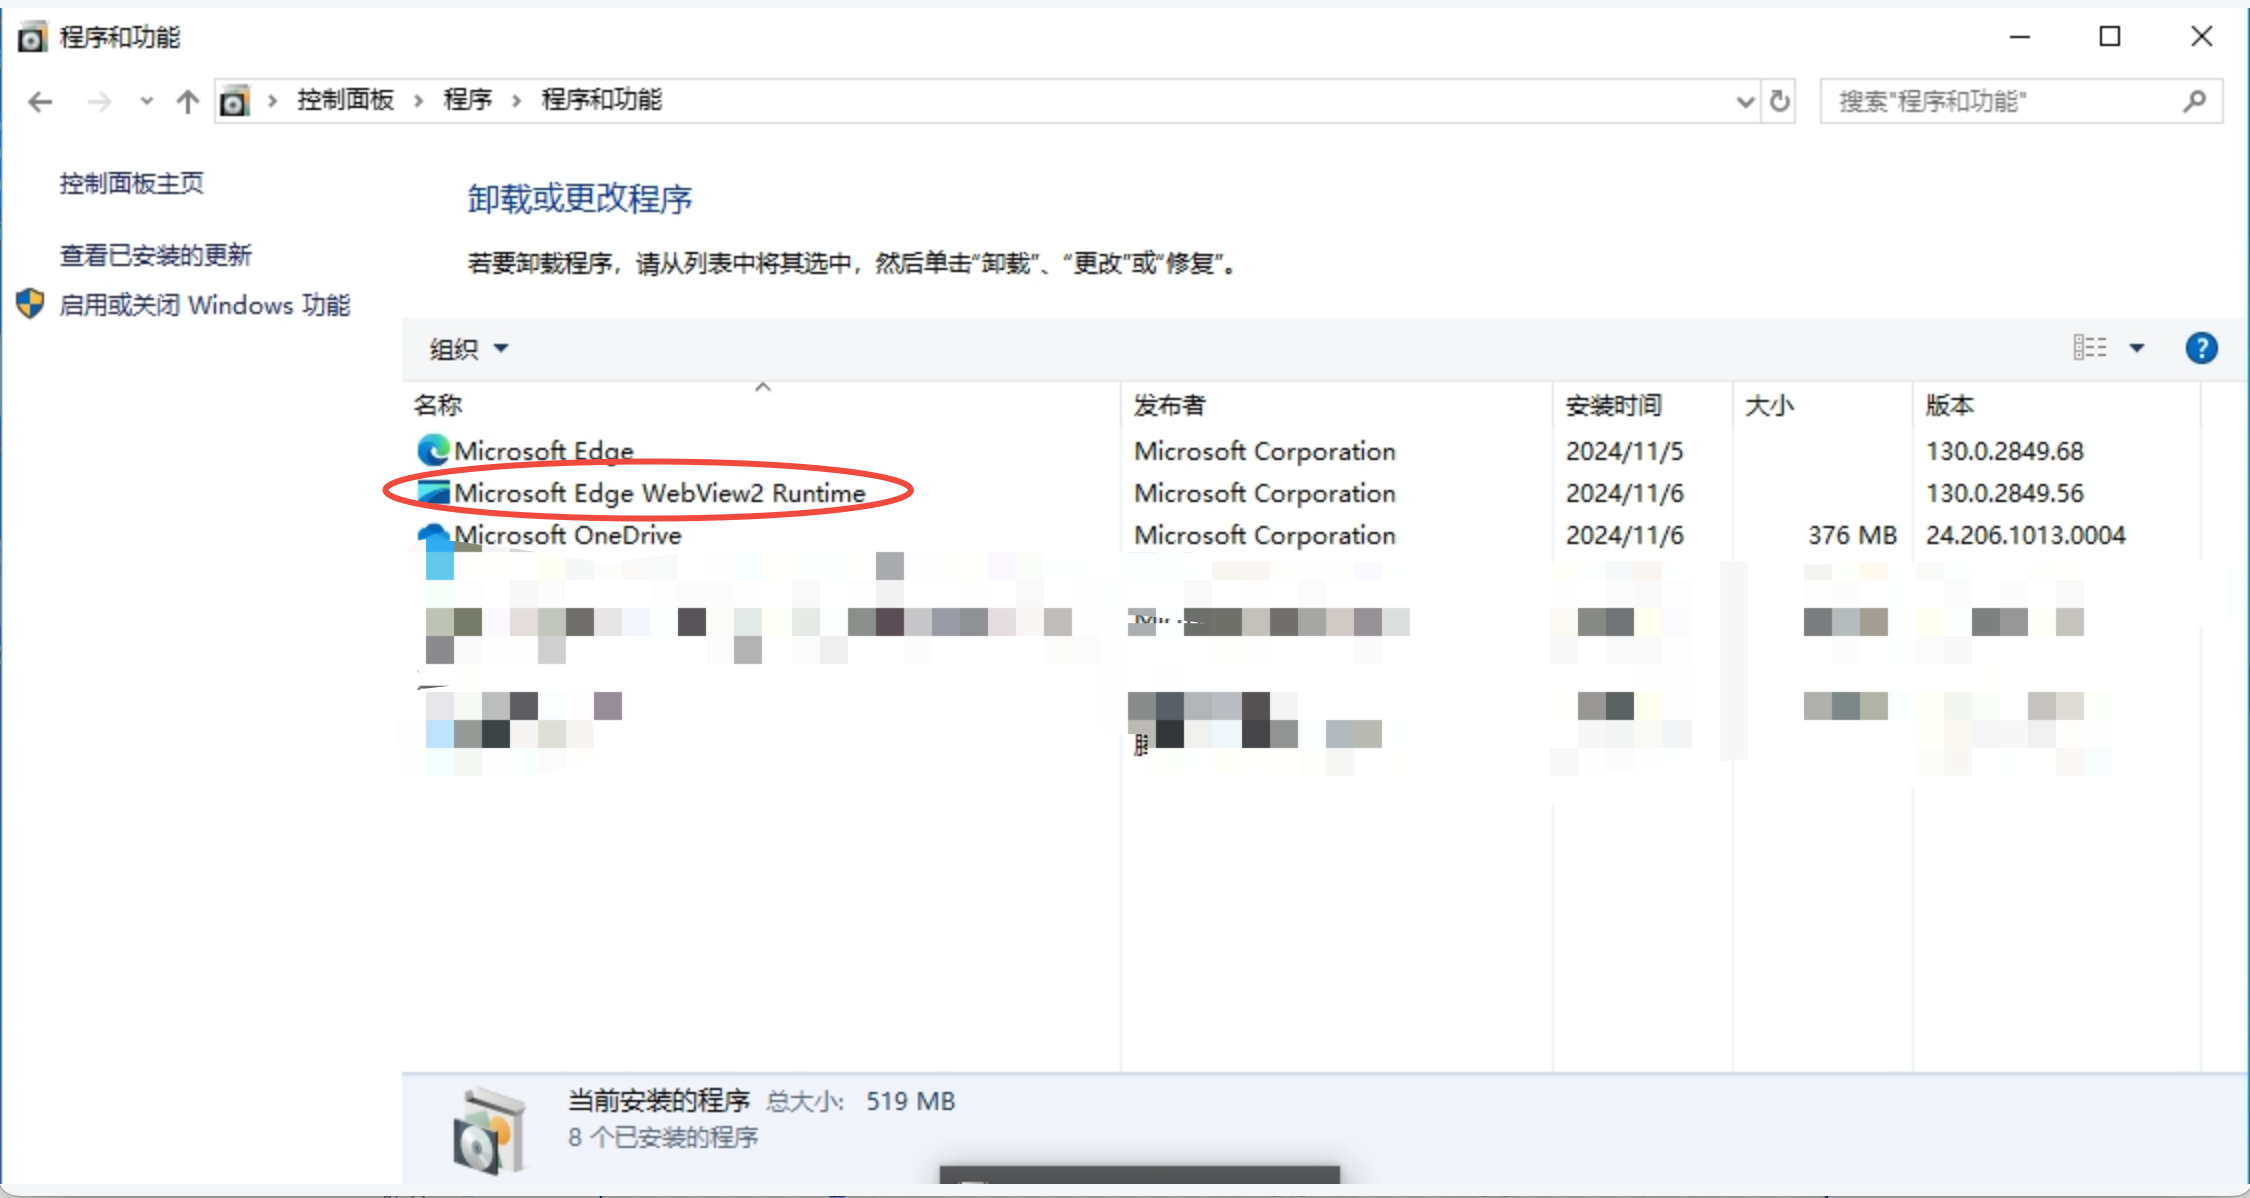Screen dimensions: 2250x1198
Task: Click OneDrive's Microsoft Corporation publisher cell
Action: [1265, 535]
